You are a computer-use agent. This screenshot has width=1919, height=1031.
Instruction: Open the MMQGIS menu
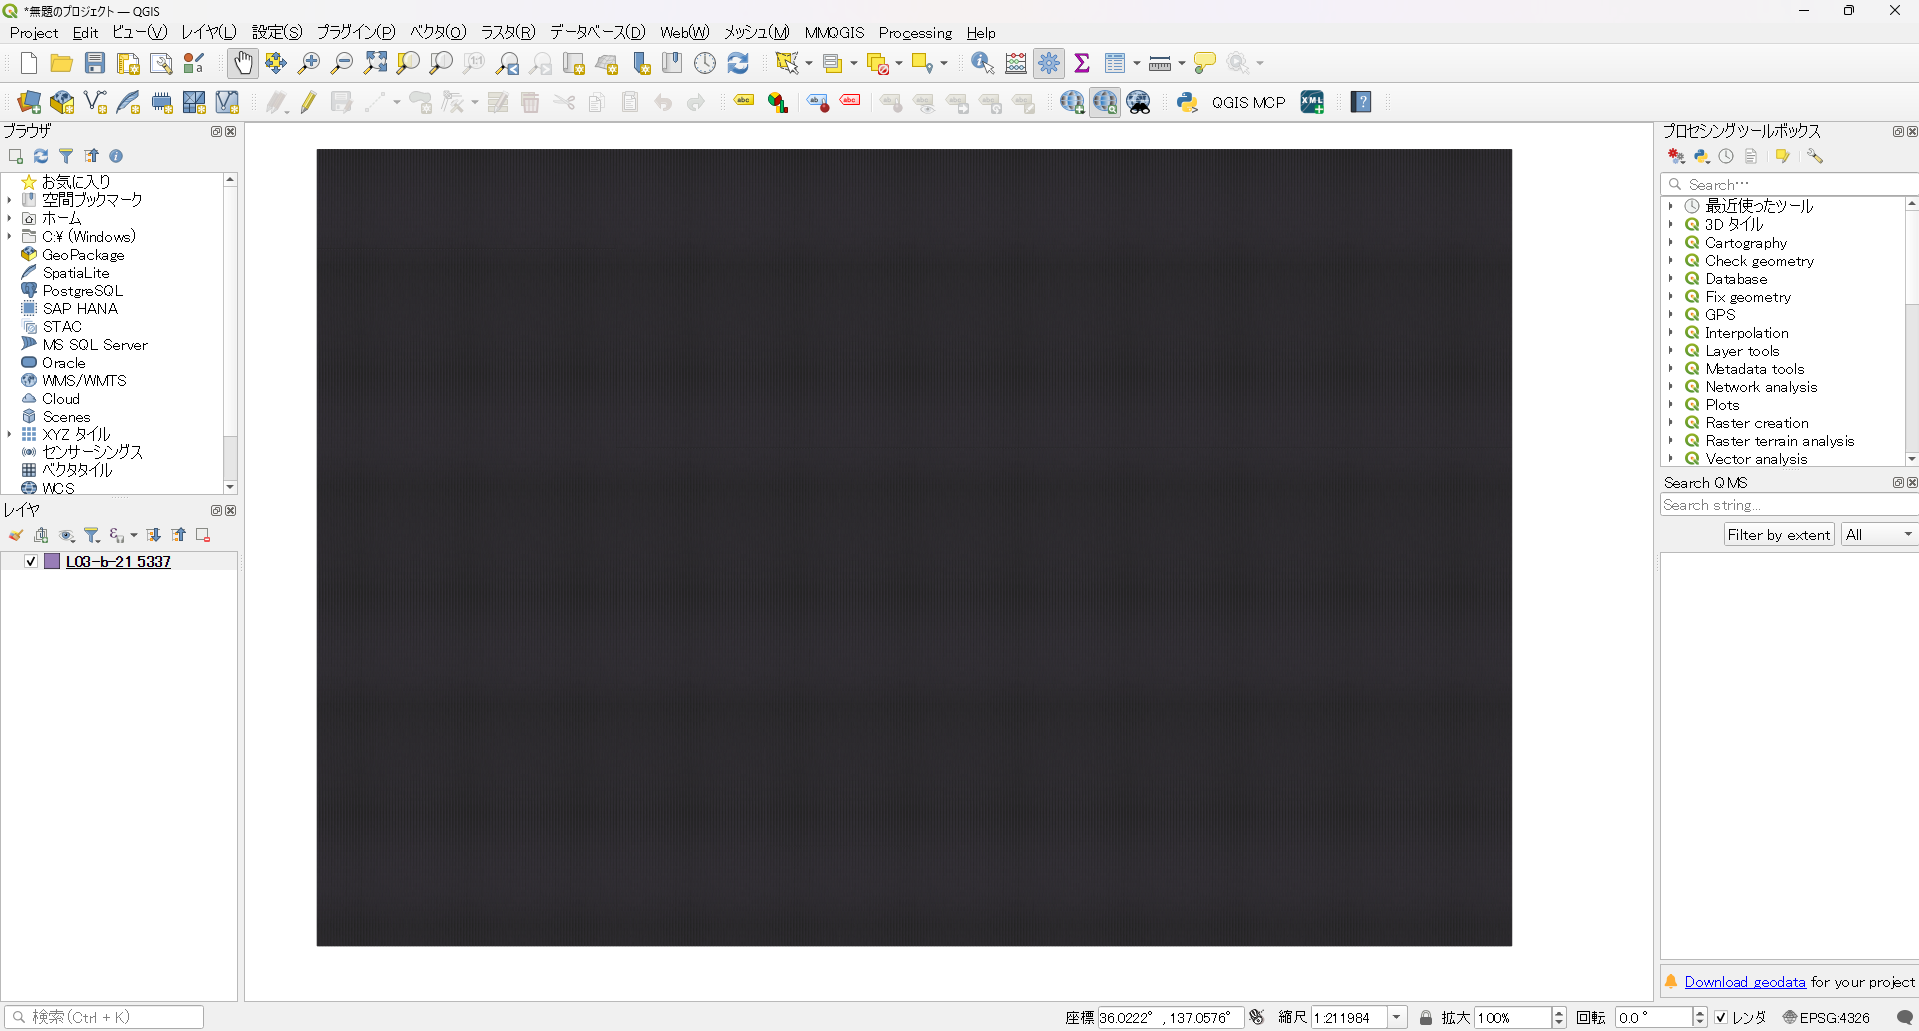point(834,33)
